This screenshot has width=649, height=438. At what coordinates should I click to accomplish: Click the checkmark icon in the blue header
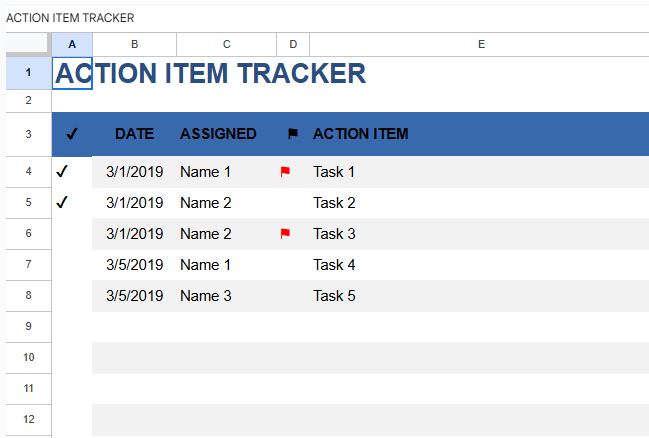click(72, 134)
